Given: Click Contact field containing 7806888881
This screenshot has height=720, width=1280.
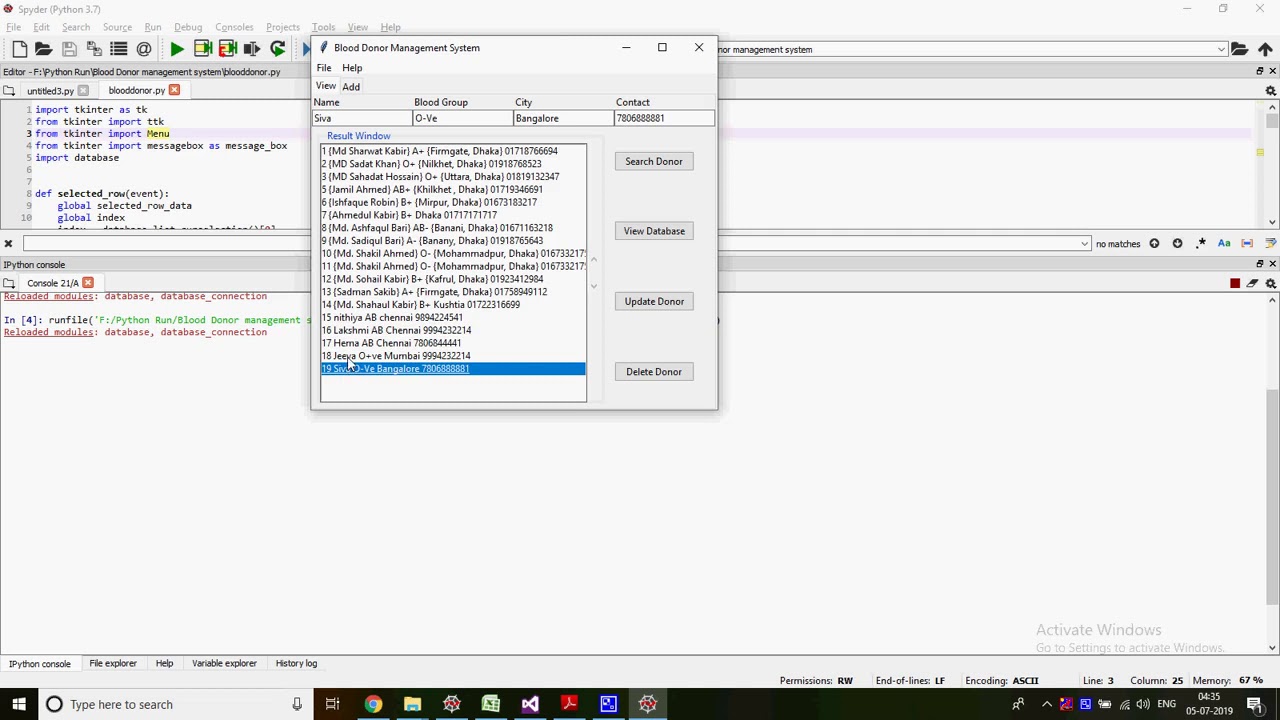Looking at the screenshot, I should pos(665,118).
